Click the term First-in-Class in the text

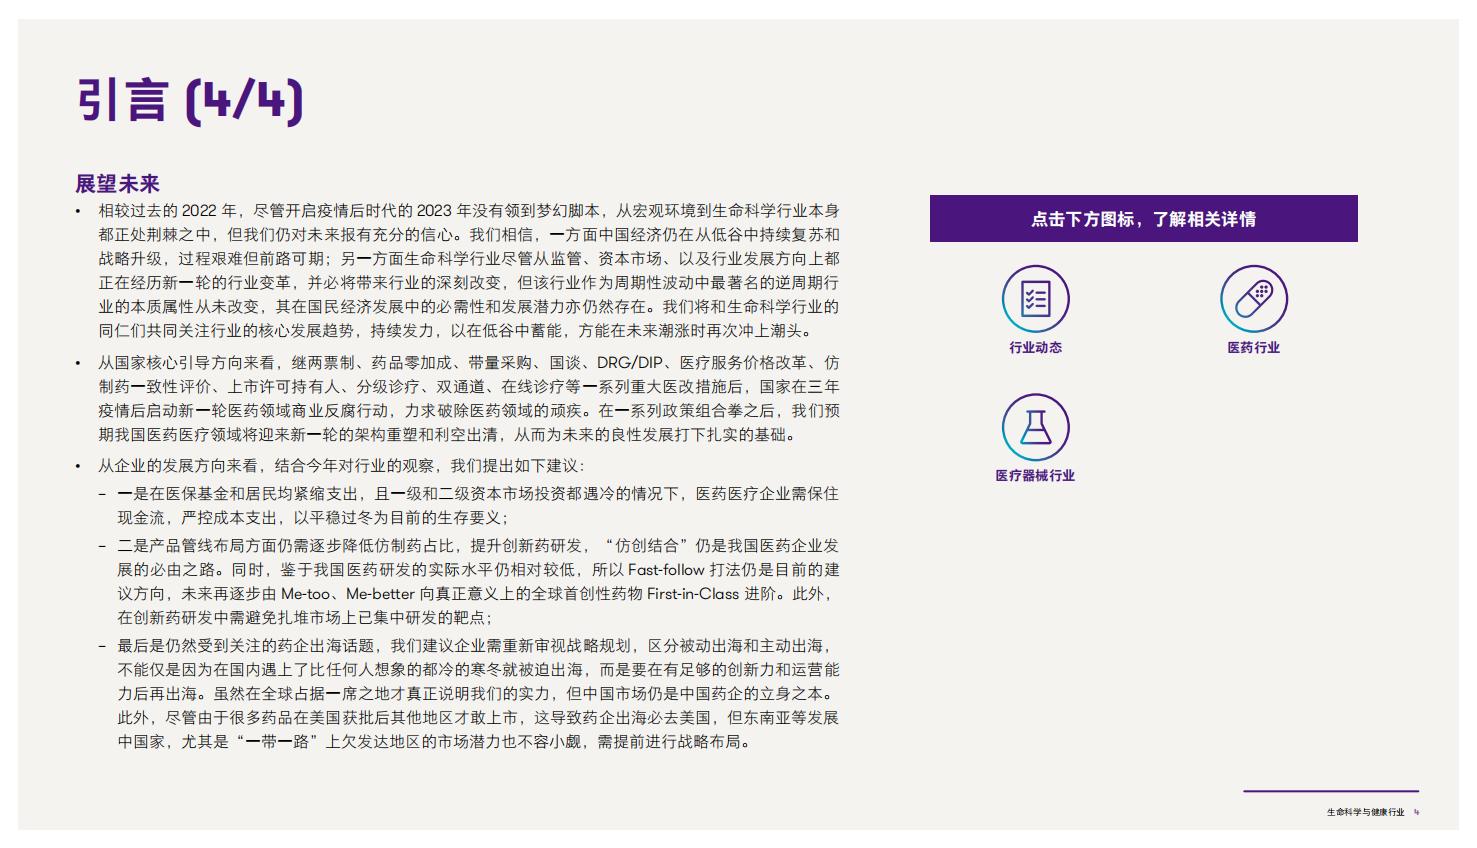pyautogui.click(x=693, y=594)
